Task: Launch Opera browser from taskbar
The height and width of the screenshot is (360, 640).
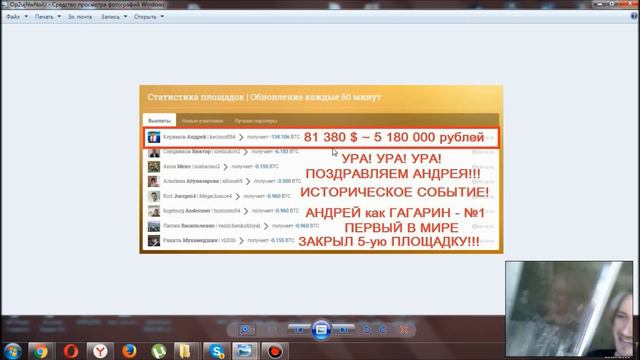Action: pos(71,351)
